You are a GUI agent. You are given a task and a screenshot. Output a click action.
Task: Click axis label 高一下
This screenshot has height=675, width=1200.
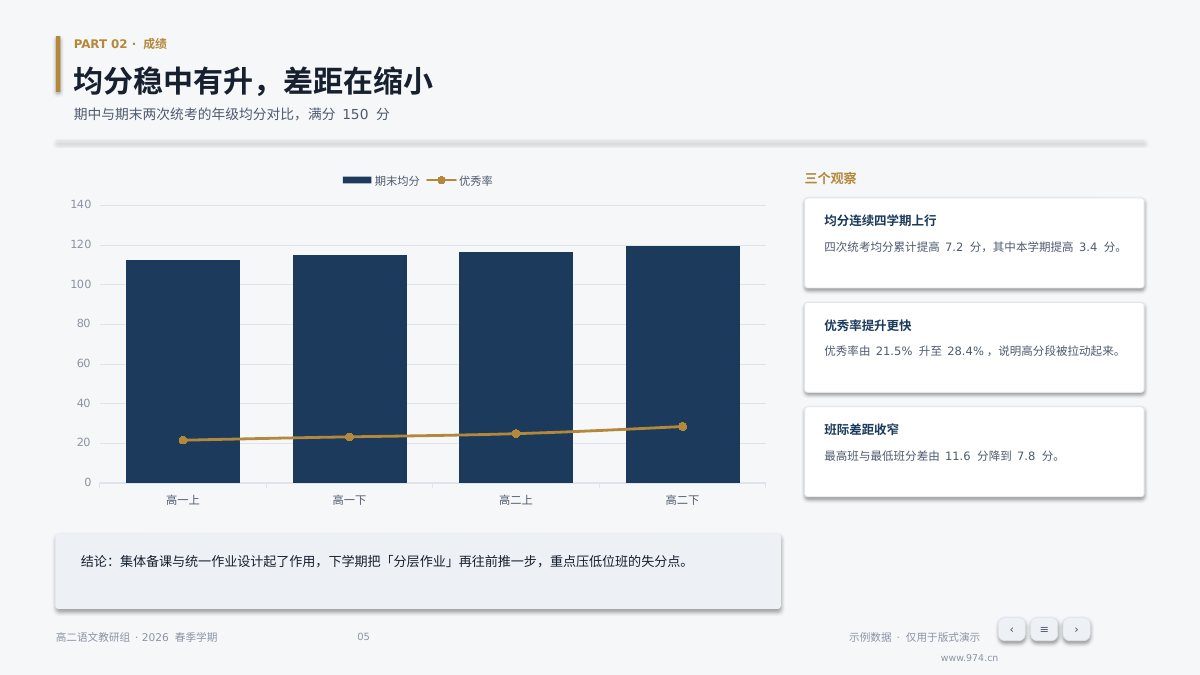pyautogui.click(x=349, y=500)
